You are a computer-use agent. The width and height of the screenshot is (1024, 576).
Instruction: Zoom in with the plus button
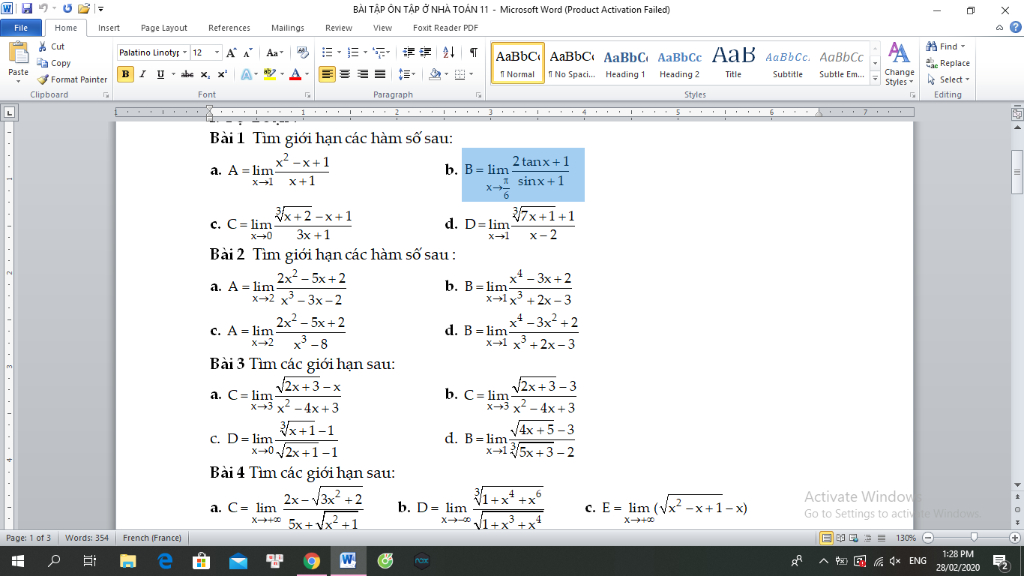click(1014, 537)
